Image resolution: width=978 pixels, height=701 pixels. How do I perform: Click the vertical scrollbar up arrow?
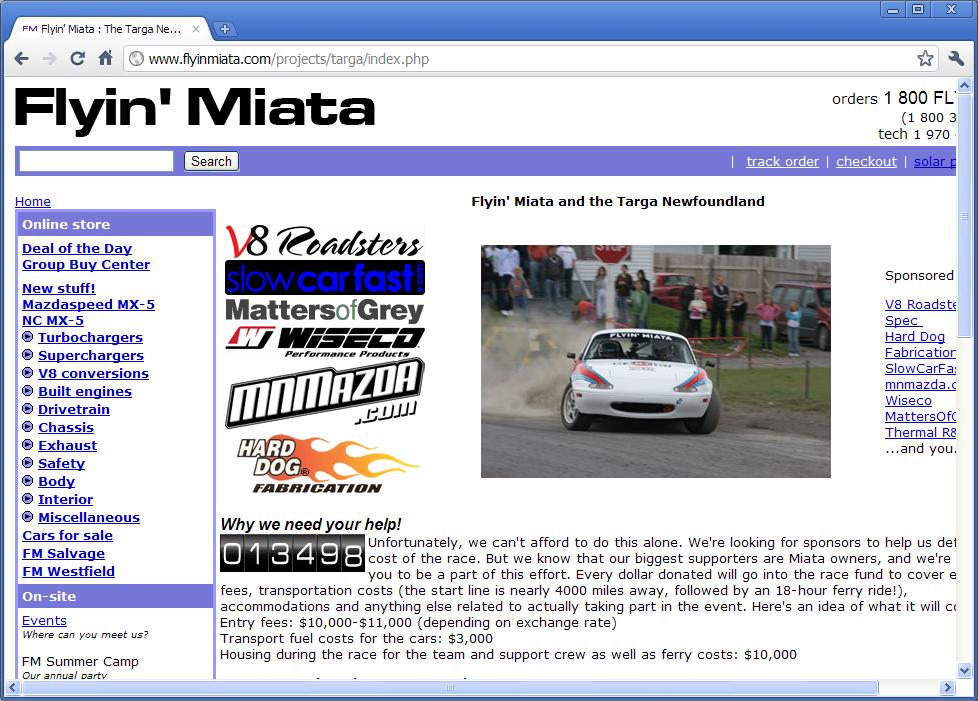964,85
